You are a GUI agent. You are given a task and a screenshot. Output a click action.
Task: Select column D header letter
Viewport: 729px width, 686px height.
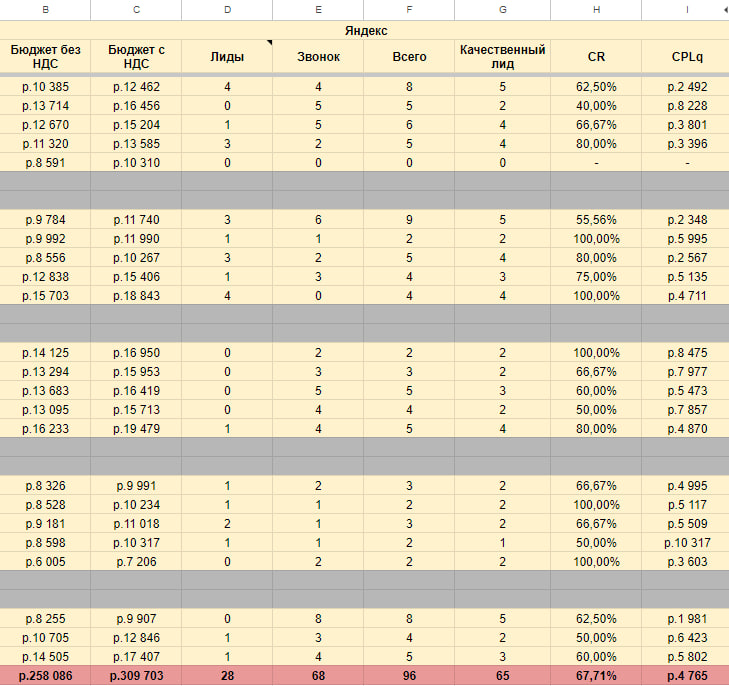(227, 10)
